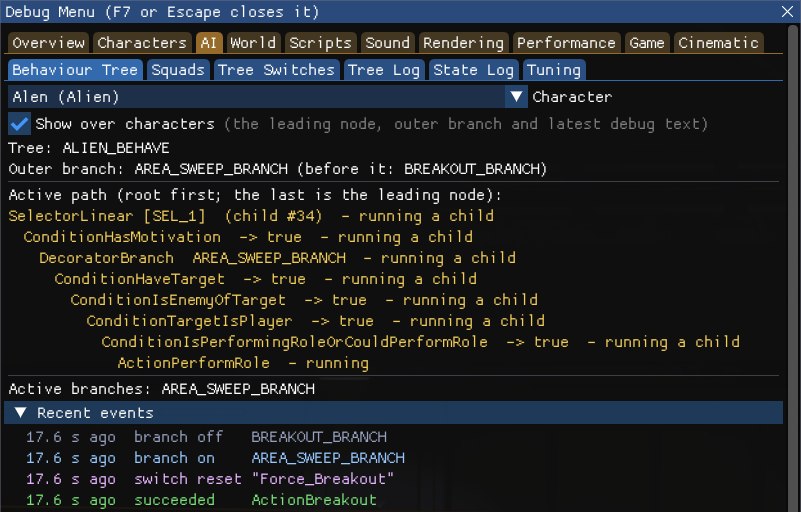Open the Cinematic tab
Screen dimensions: 801x512
pos(718,43)
